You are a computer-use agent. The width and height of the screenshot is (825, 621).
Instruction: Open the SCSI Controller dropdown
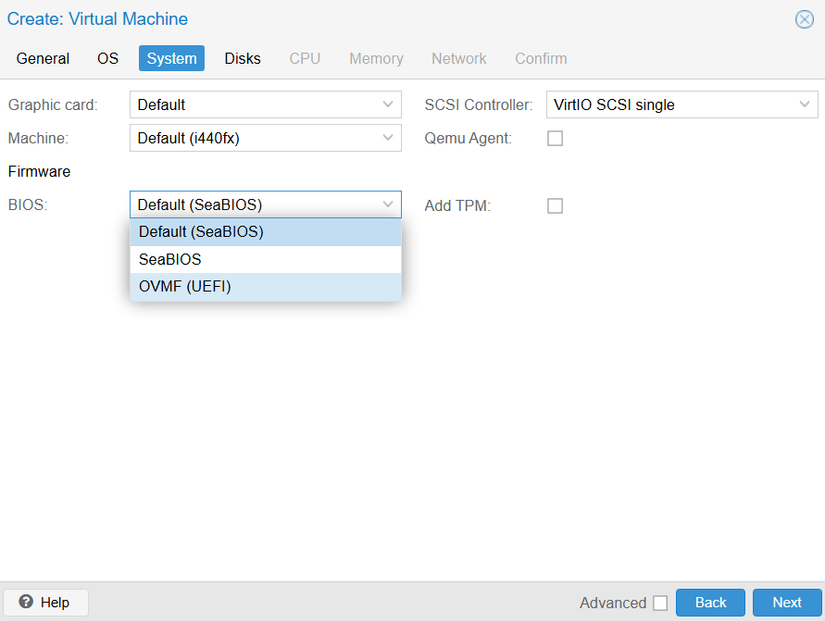(805, 104)
